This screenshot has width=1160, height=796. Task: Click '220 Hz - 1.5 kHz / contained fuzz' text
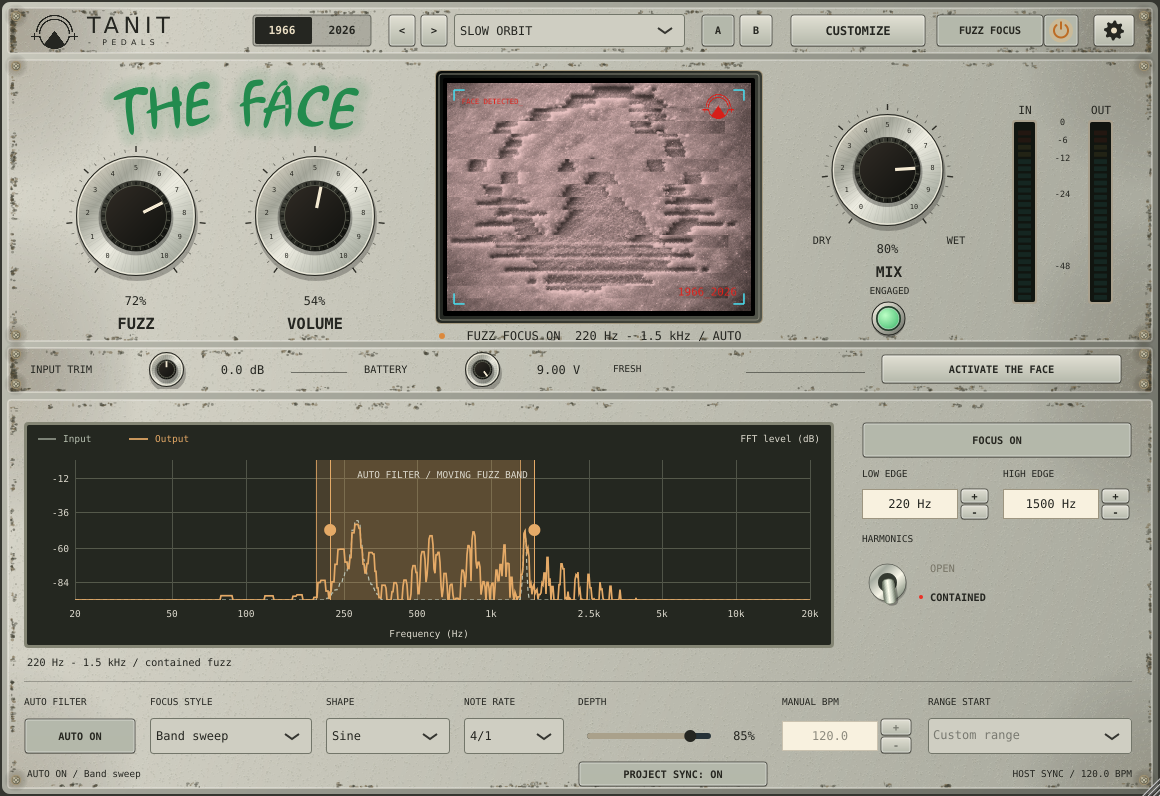129,662
